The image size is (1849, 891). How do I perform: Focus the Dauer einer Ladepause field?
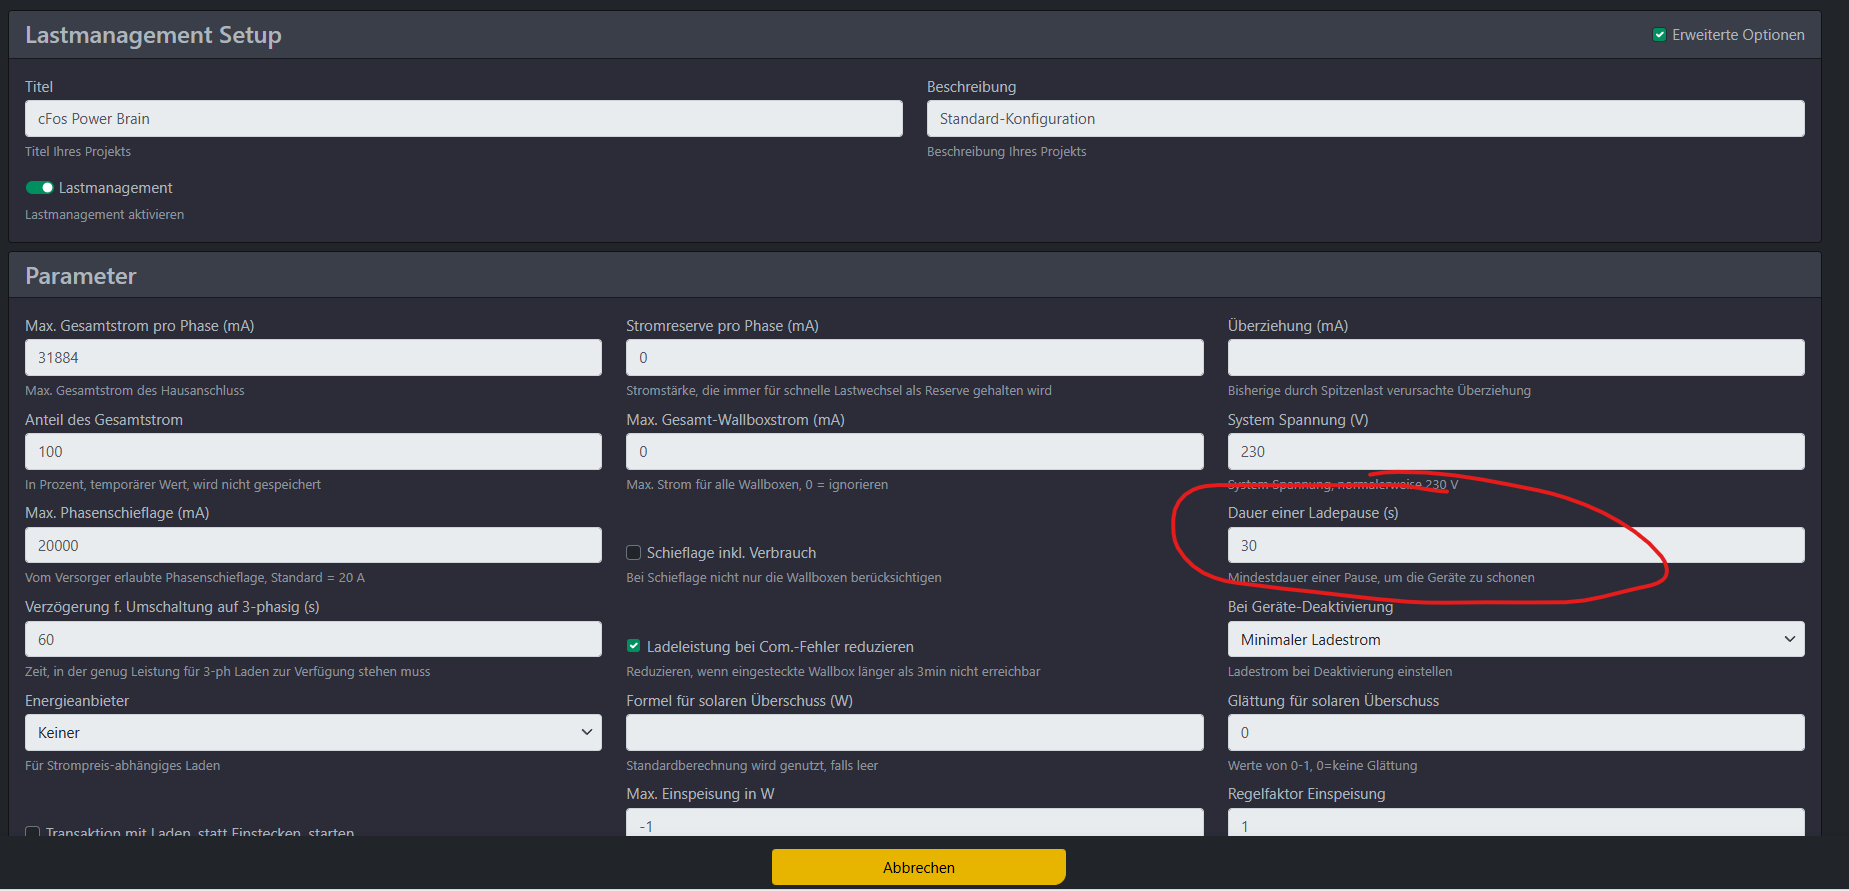click(1515, 546)
